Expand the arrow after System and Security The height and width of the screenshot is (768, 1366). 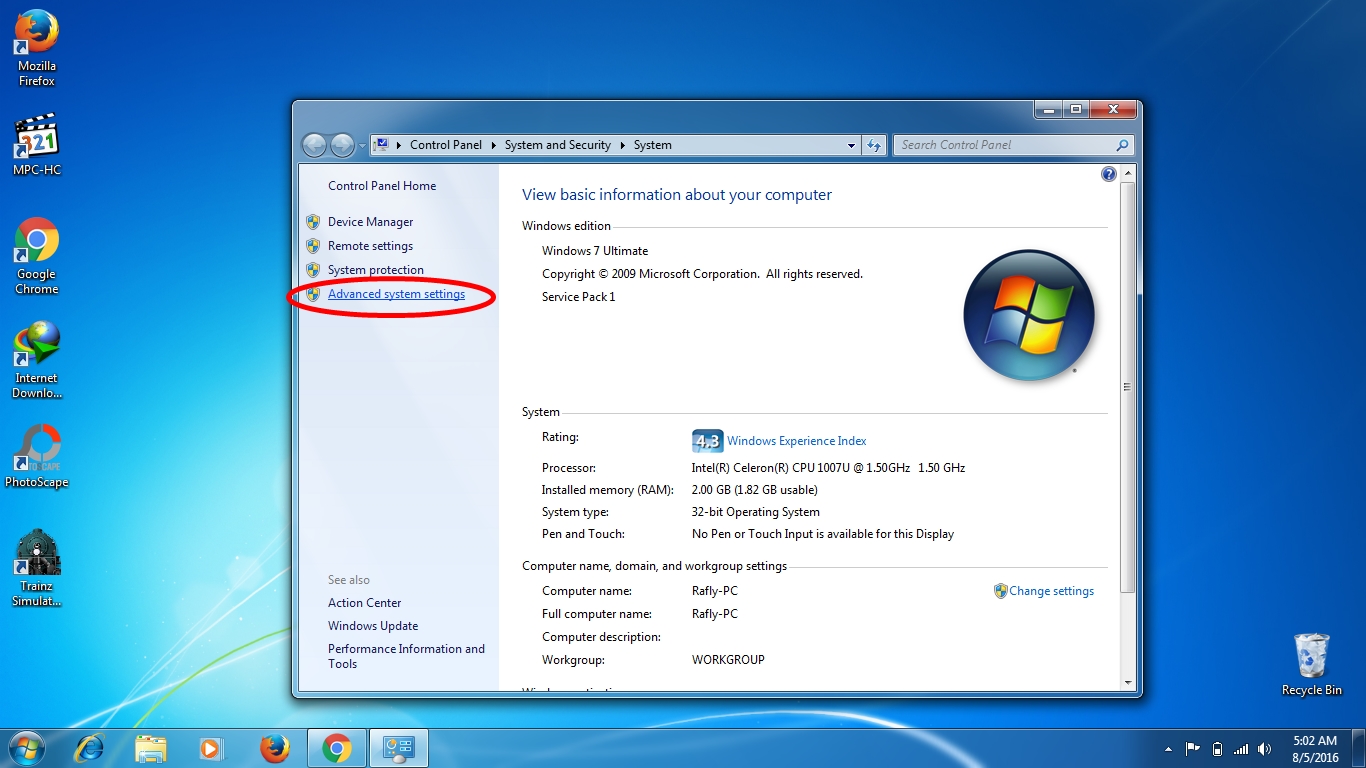[622, 145]
